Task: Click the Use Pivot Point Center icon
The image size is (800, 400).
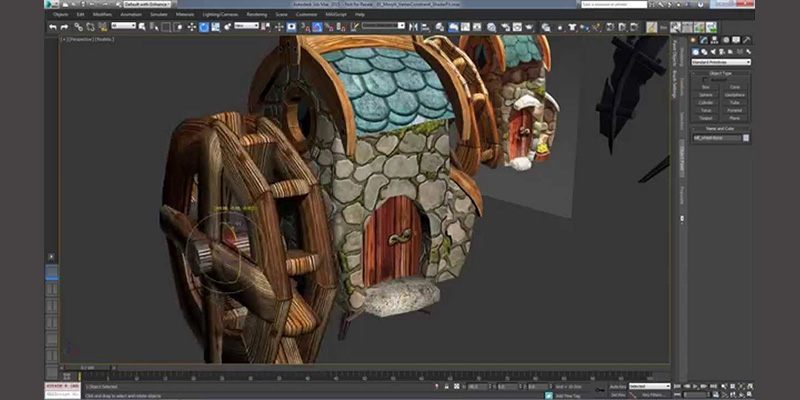Action: [265, 27]
